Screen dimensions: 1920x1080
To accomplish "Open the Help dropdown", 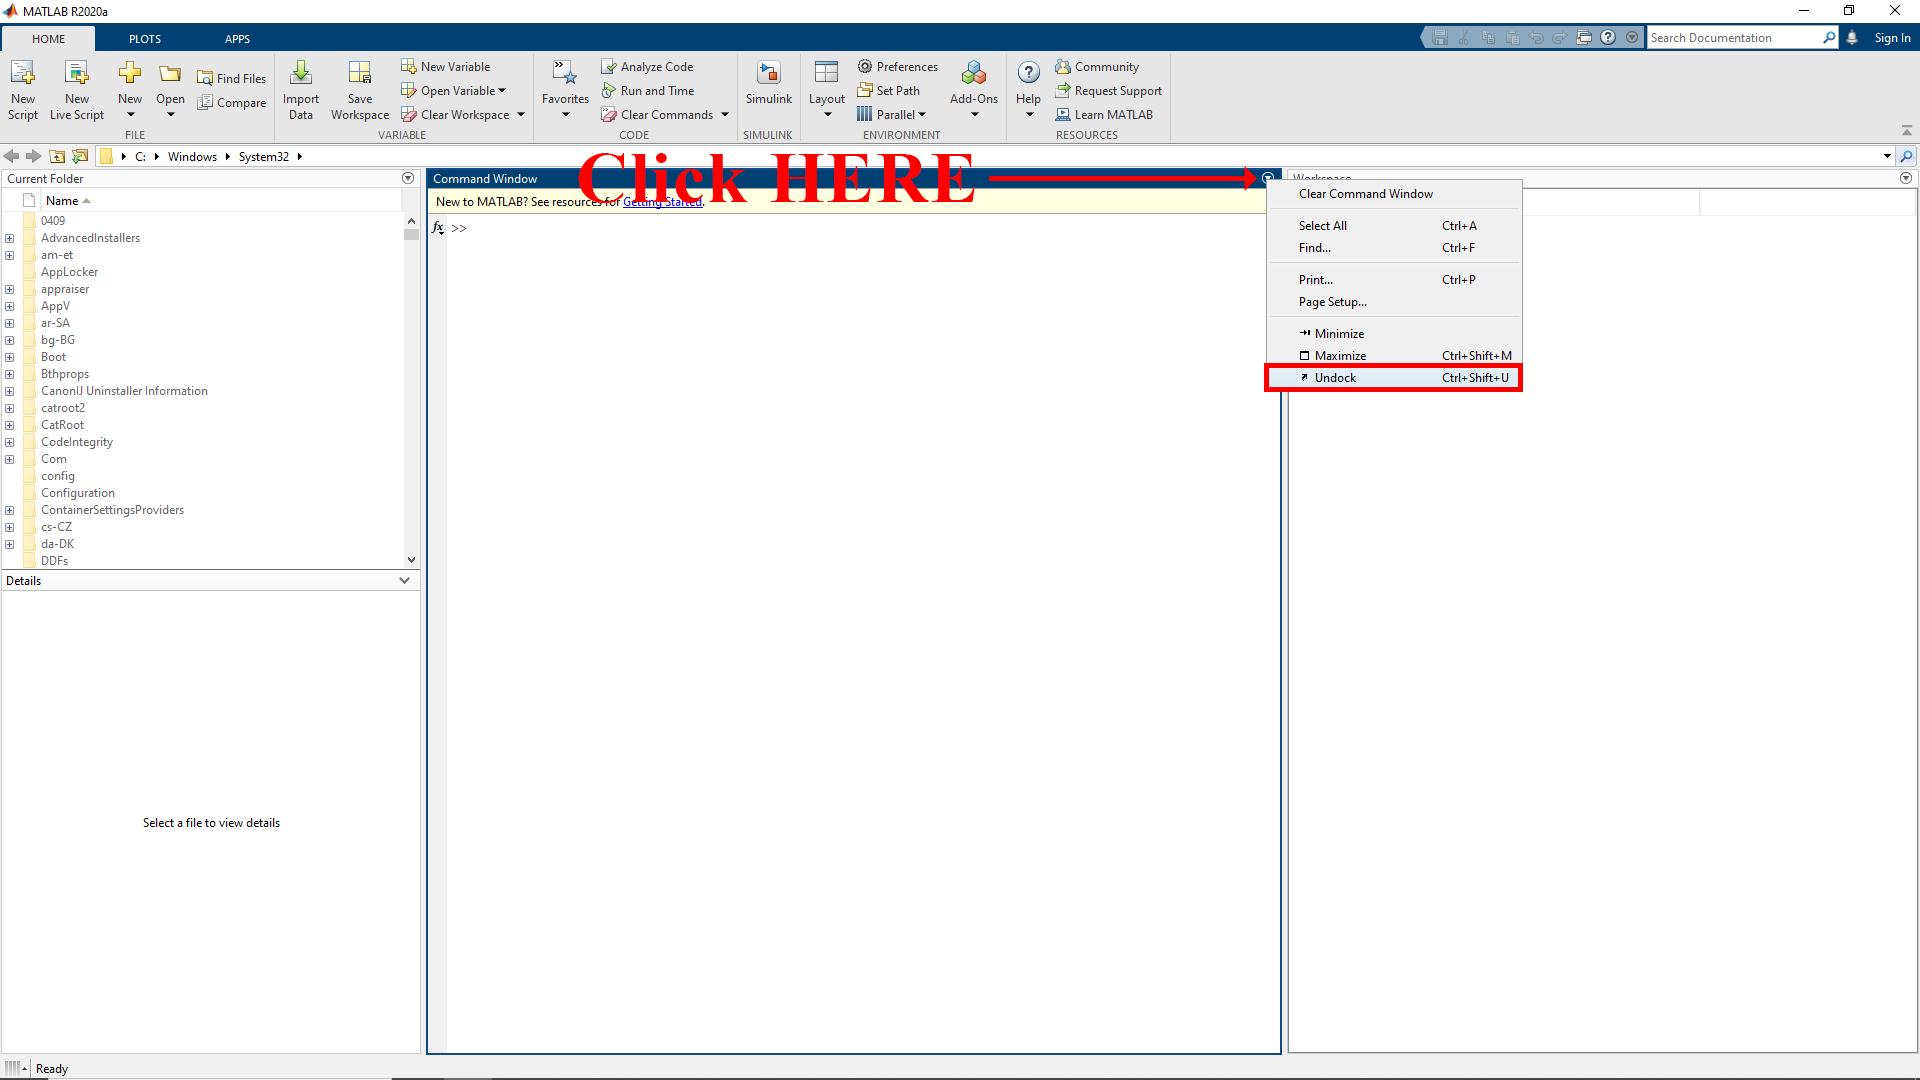I will pyautogui.click(x=1029, y=115).
